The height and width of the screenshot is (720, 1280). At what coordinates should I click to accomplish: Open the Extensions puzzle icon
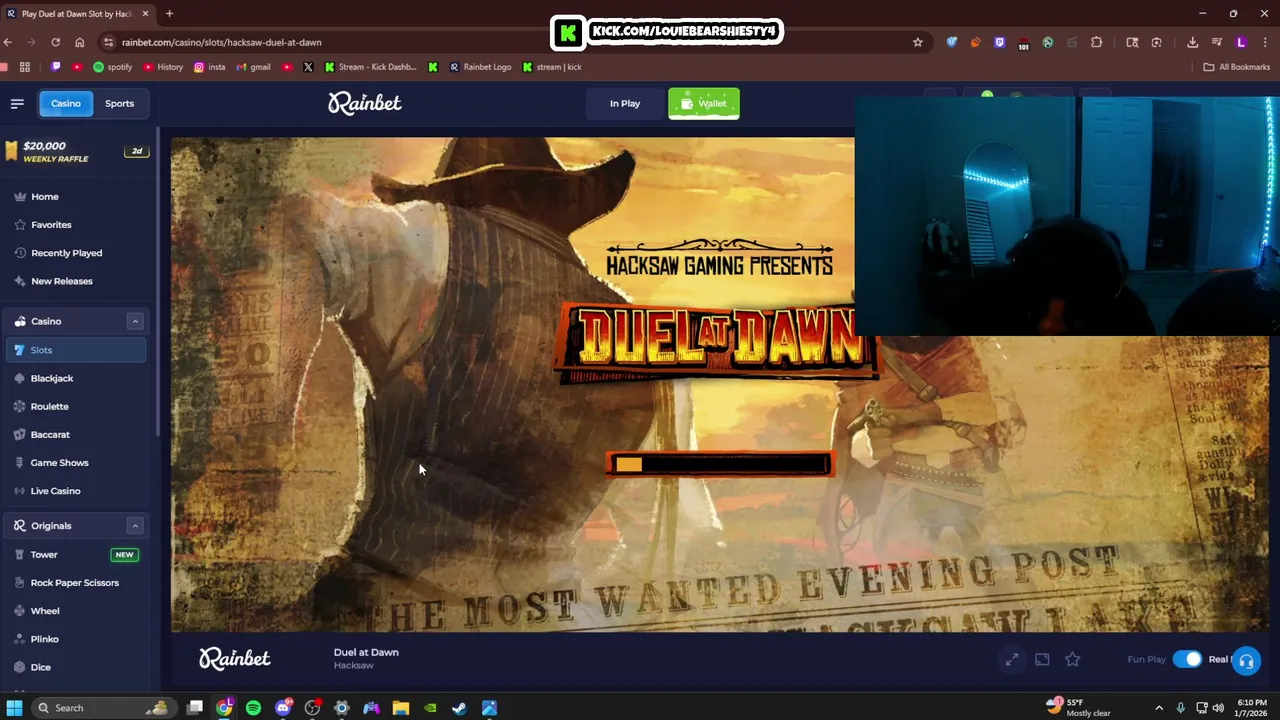(x=1097, y=42)
